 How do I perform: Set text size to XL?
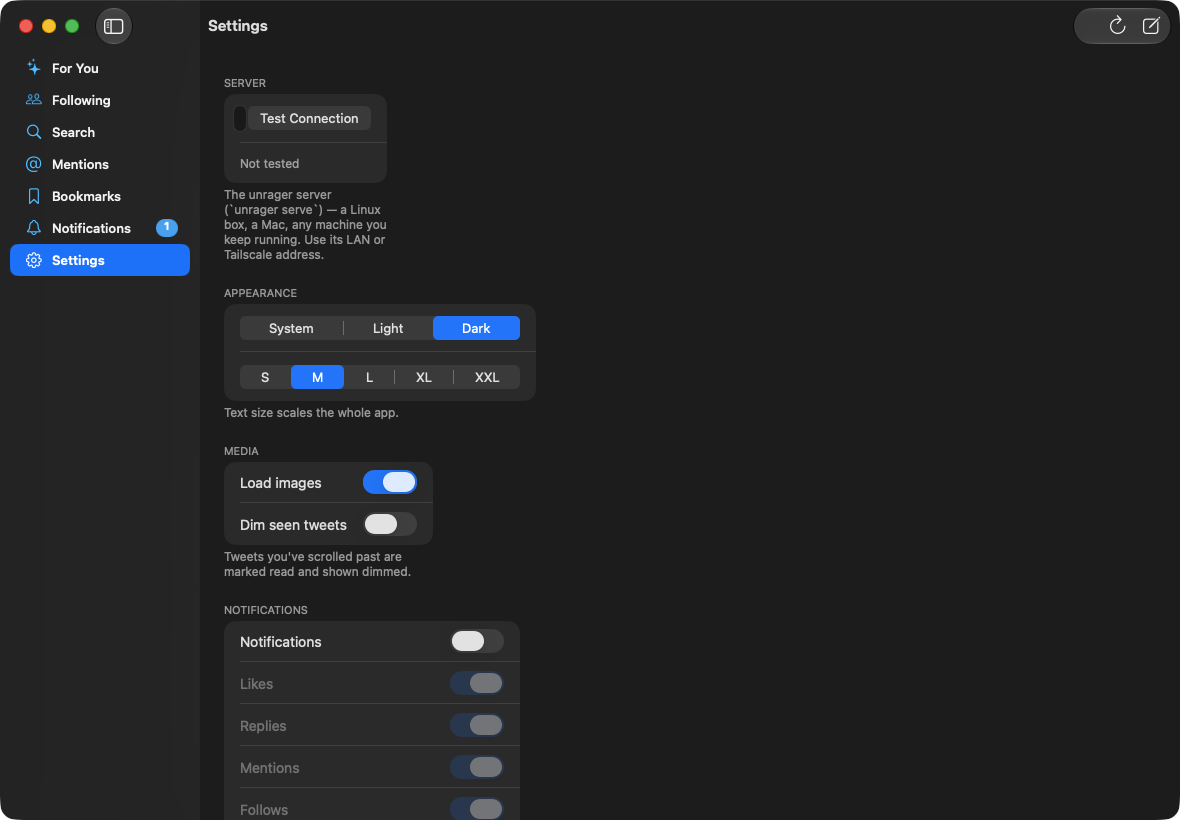[x=424, y=377]
